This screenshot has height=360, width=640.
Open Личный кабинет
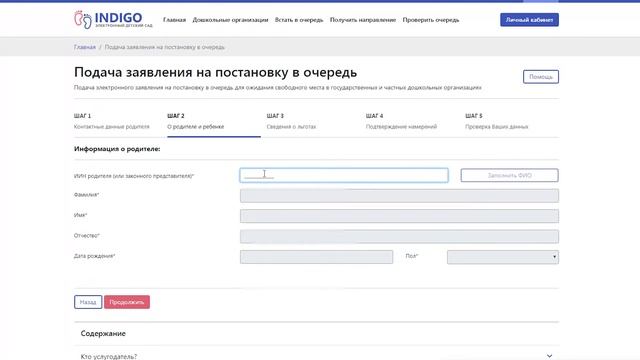[x=529, y=20]
